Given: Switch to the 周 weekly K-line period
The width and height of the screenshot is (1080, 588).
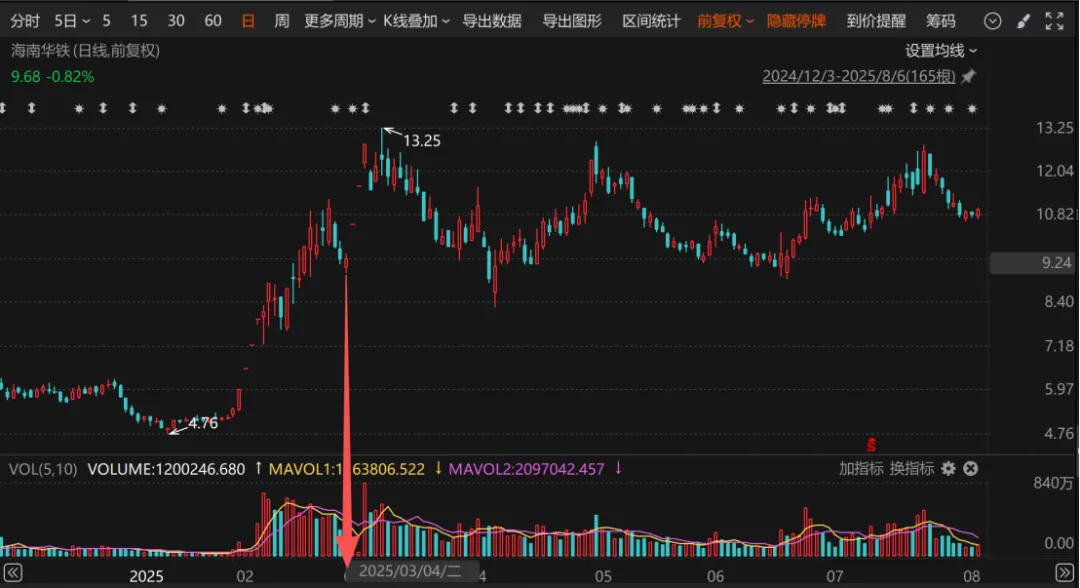Looking at the screenshot, I should click(x=282, y=21).
